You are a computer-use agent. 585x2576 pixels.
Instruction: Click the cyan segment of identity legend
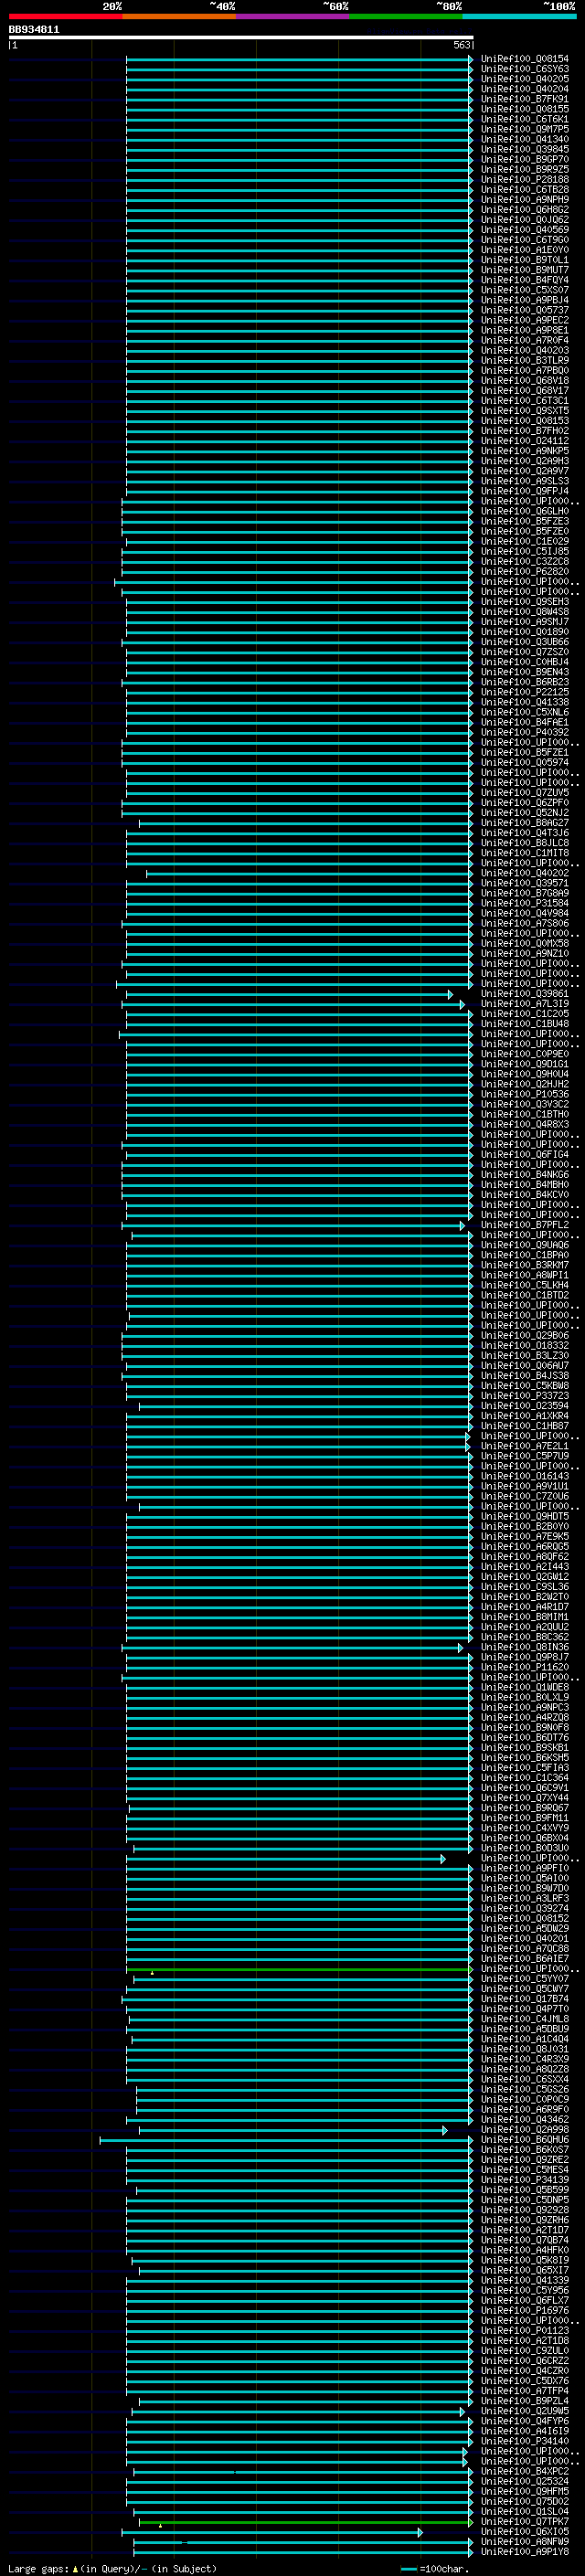[x=518, y=17]
